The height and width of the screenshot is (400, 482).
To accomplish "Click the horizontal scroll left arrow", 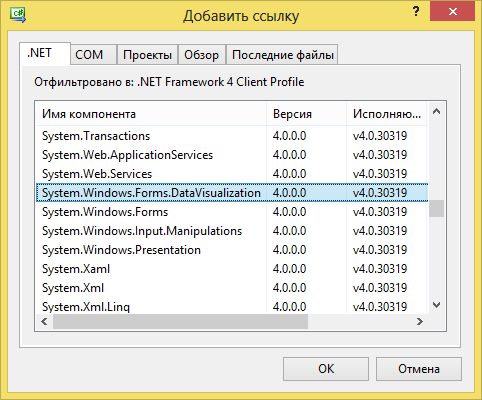I will click(x=44, y=322).
